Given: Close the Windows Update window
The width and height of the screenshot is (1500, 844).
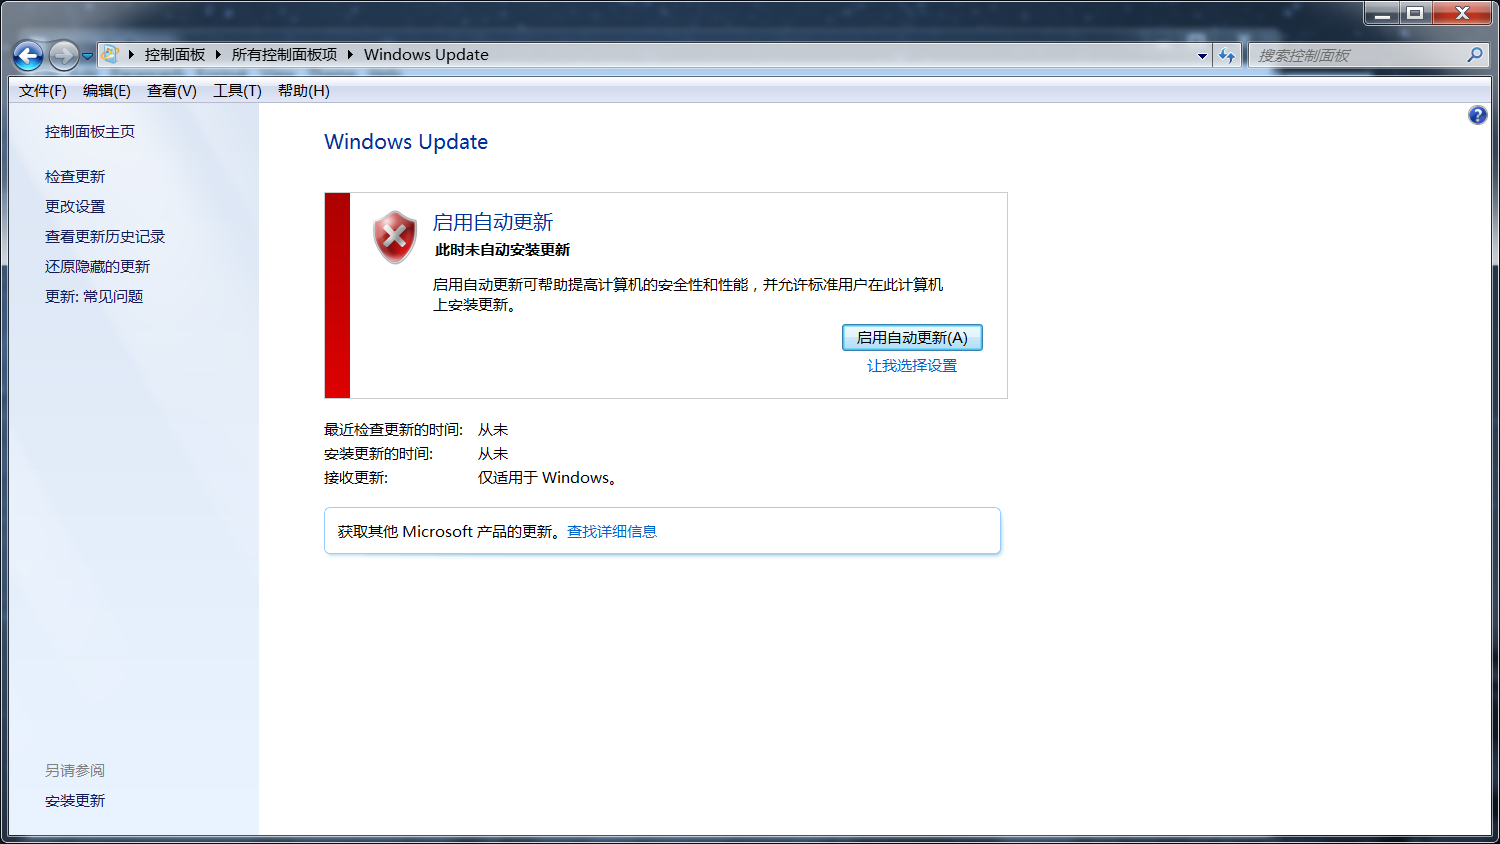Looking at the screenshot, I should point(1462,13).
